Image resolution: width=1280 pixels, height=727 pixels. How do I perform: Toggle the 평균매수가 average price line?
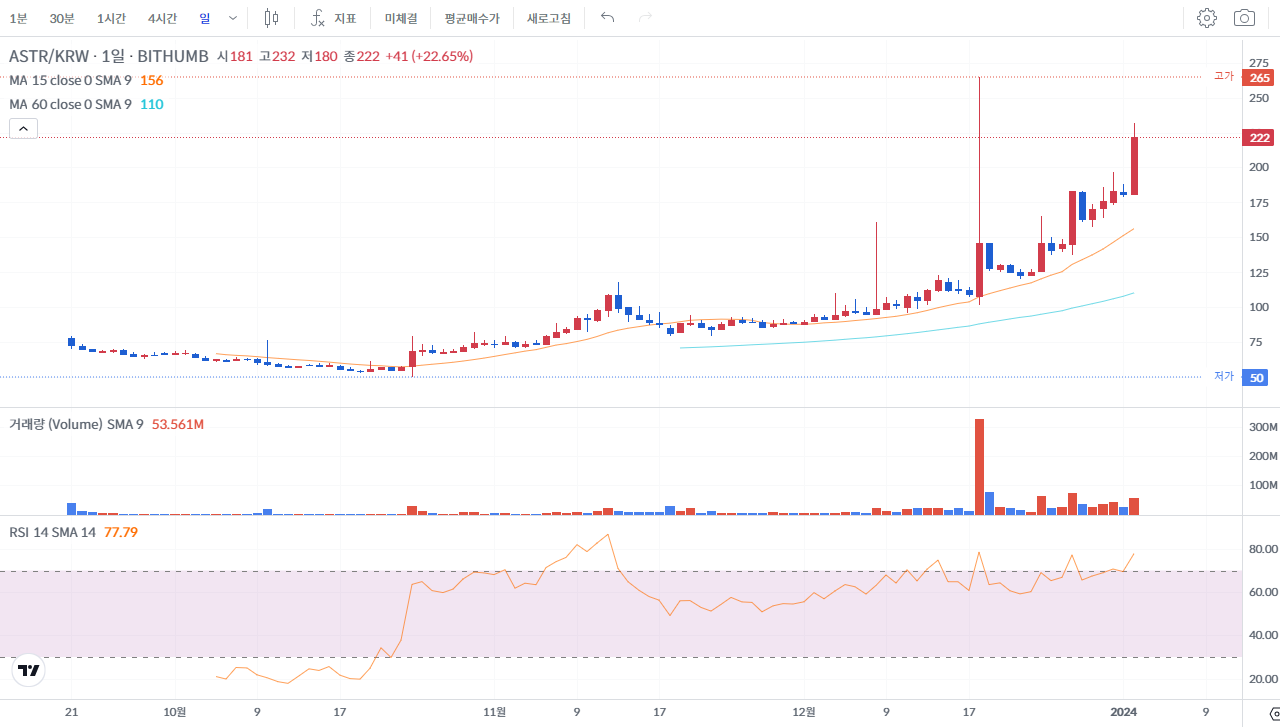click(472, 18)
